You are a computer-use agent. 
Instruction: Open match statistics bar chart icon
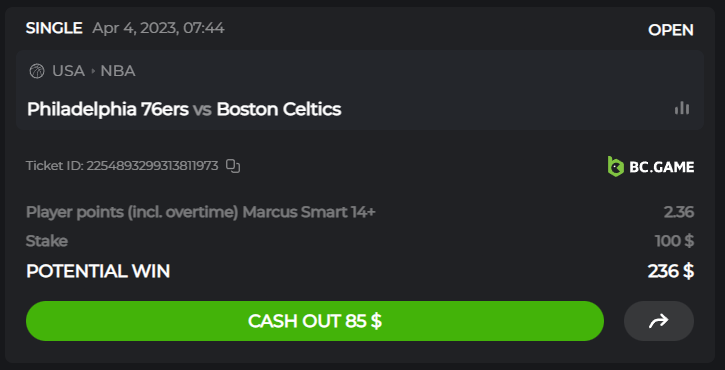tap(682, 109)
